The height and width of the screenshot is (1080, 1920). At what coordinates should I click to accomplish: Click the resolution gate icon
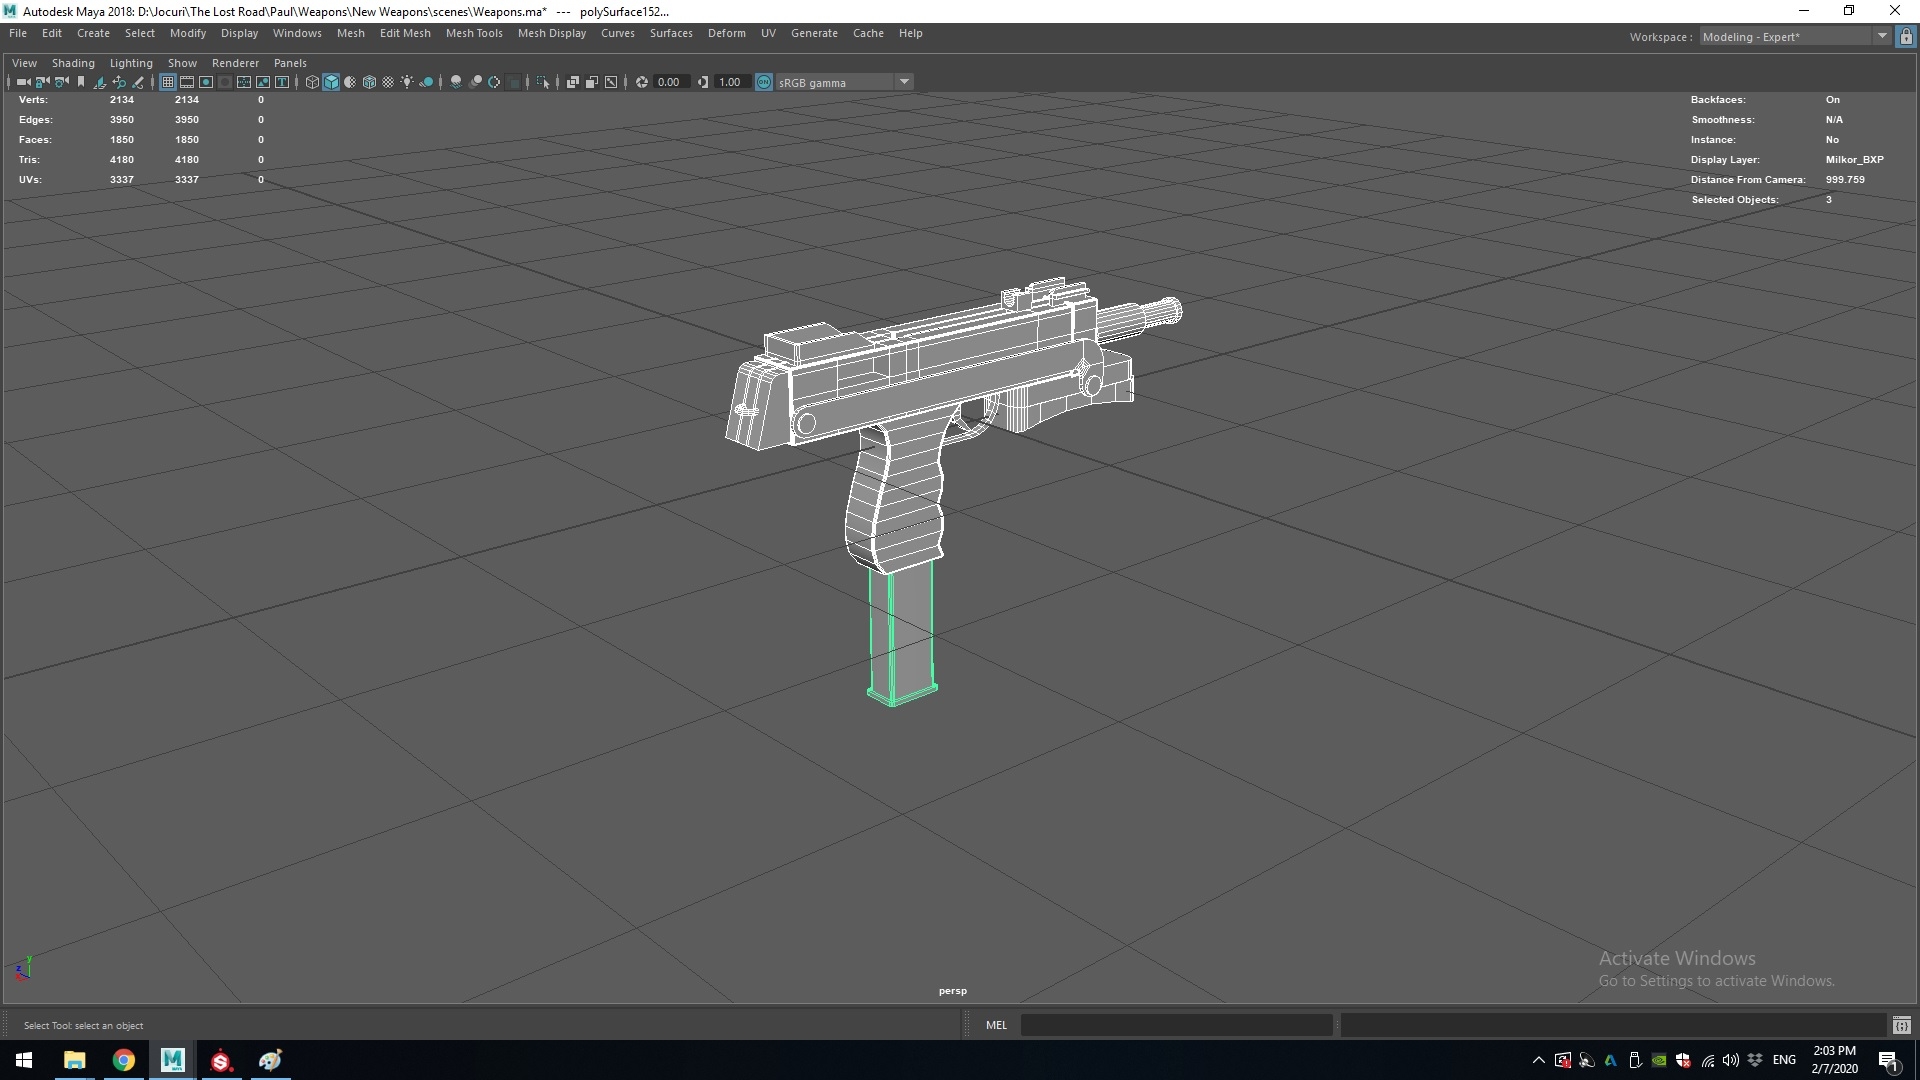pyautogui.click(x=206, y=82)
